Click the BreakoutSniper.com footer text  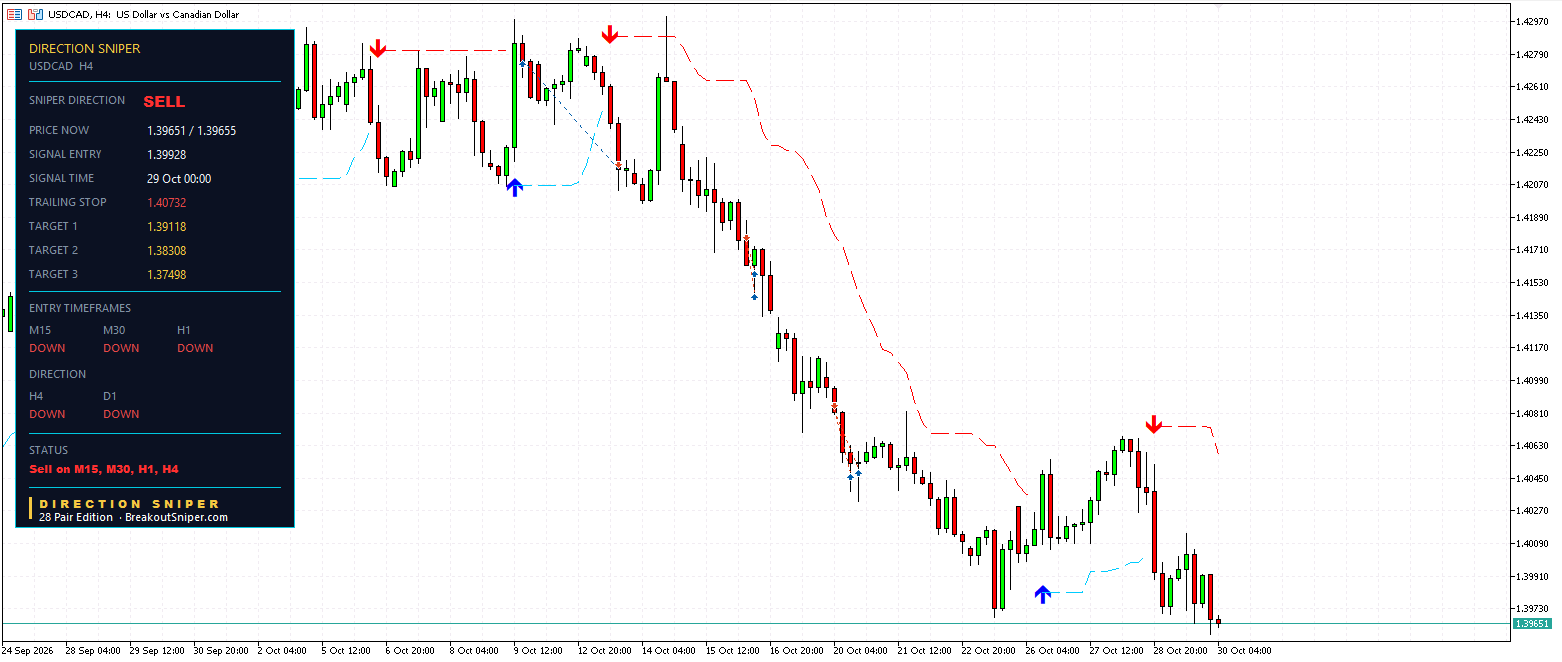[x=176, y=518]
